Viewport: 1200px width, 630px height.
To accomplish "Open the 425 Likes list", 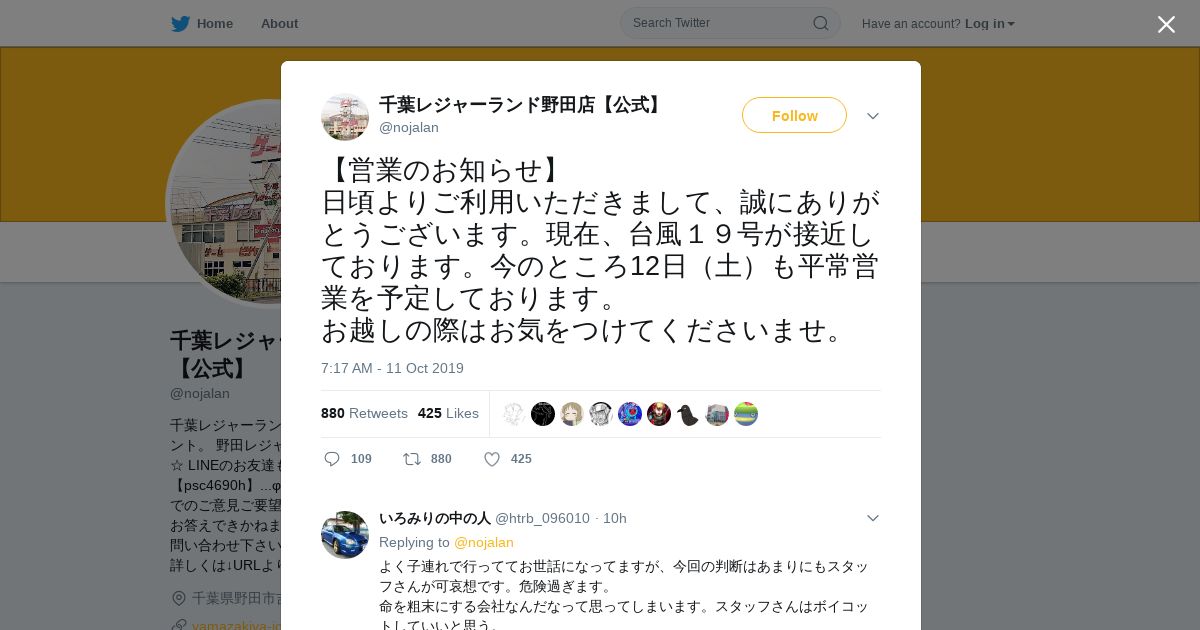I will (448, 413).
